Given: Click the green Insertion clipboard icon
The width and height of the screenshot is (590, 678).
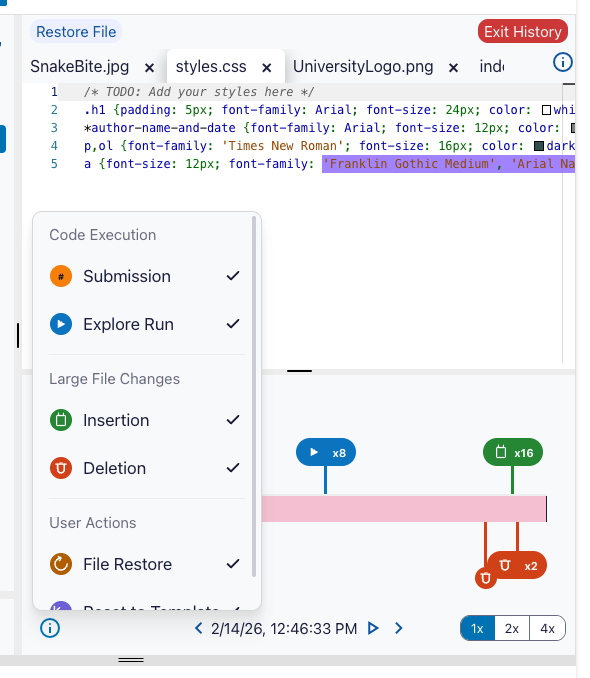Looking at the screenshot, I should [x=61, y=420].
